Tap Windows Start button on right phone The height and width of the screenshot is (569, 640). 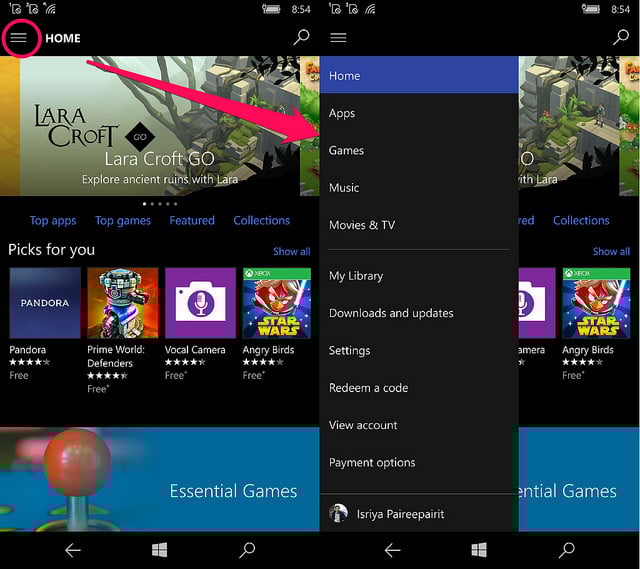click(479, 550)
